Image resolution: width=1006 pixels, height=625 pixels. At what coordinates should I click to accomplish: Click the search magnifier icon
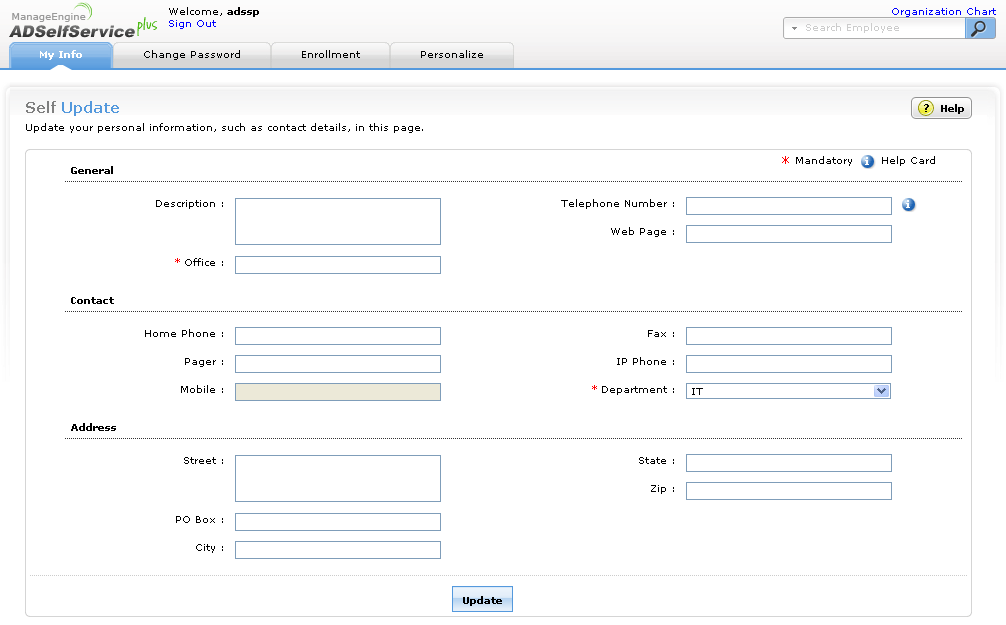point(980,28)
